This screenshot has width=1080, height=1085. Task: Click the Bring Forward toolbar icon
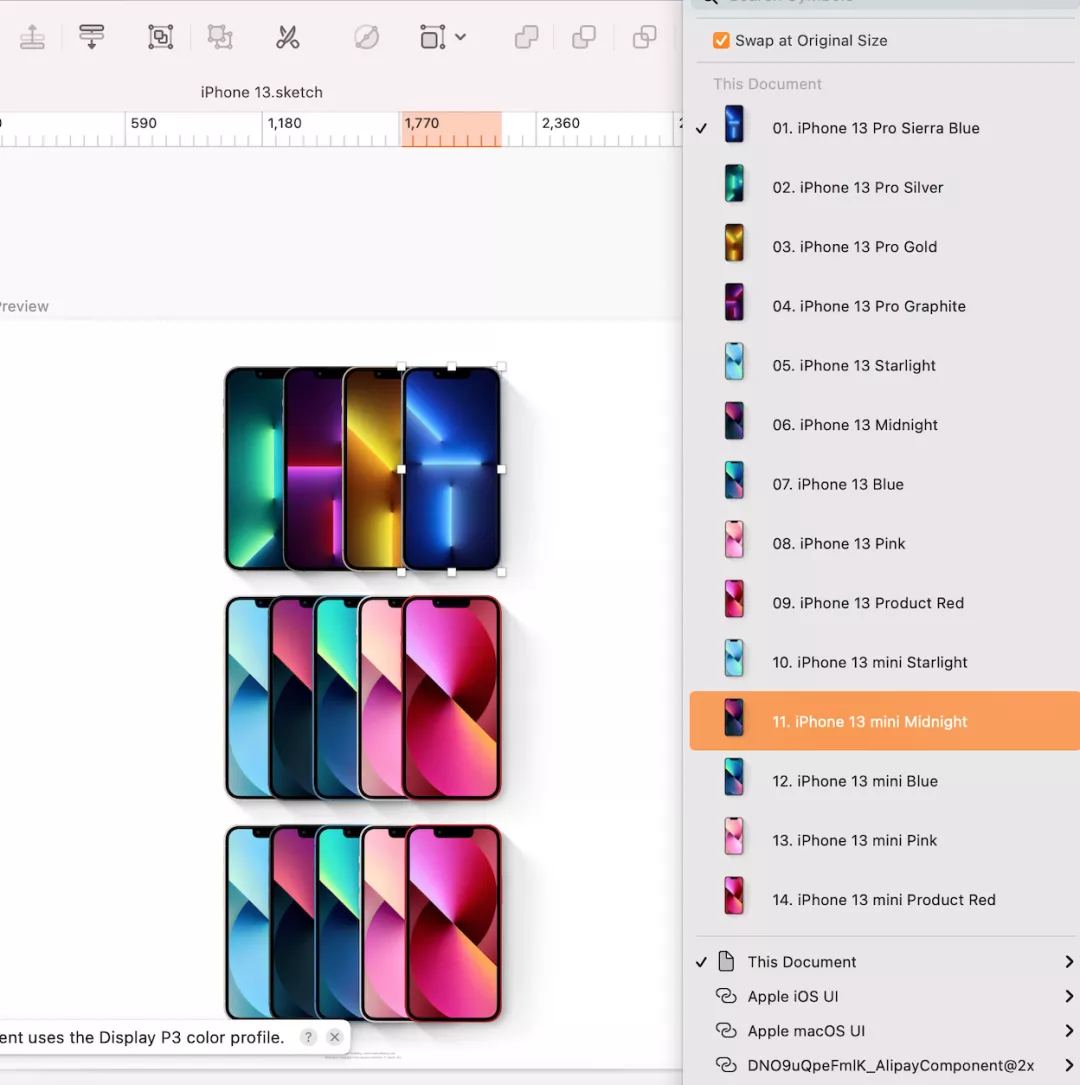(x=33, y=38)
